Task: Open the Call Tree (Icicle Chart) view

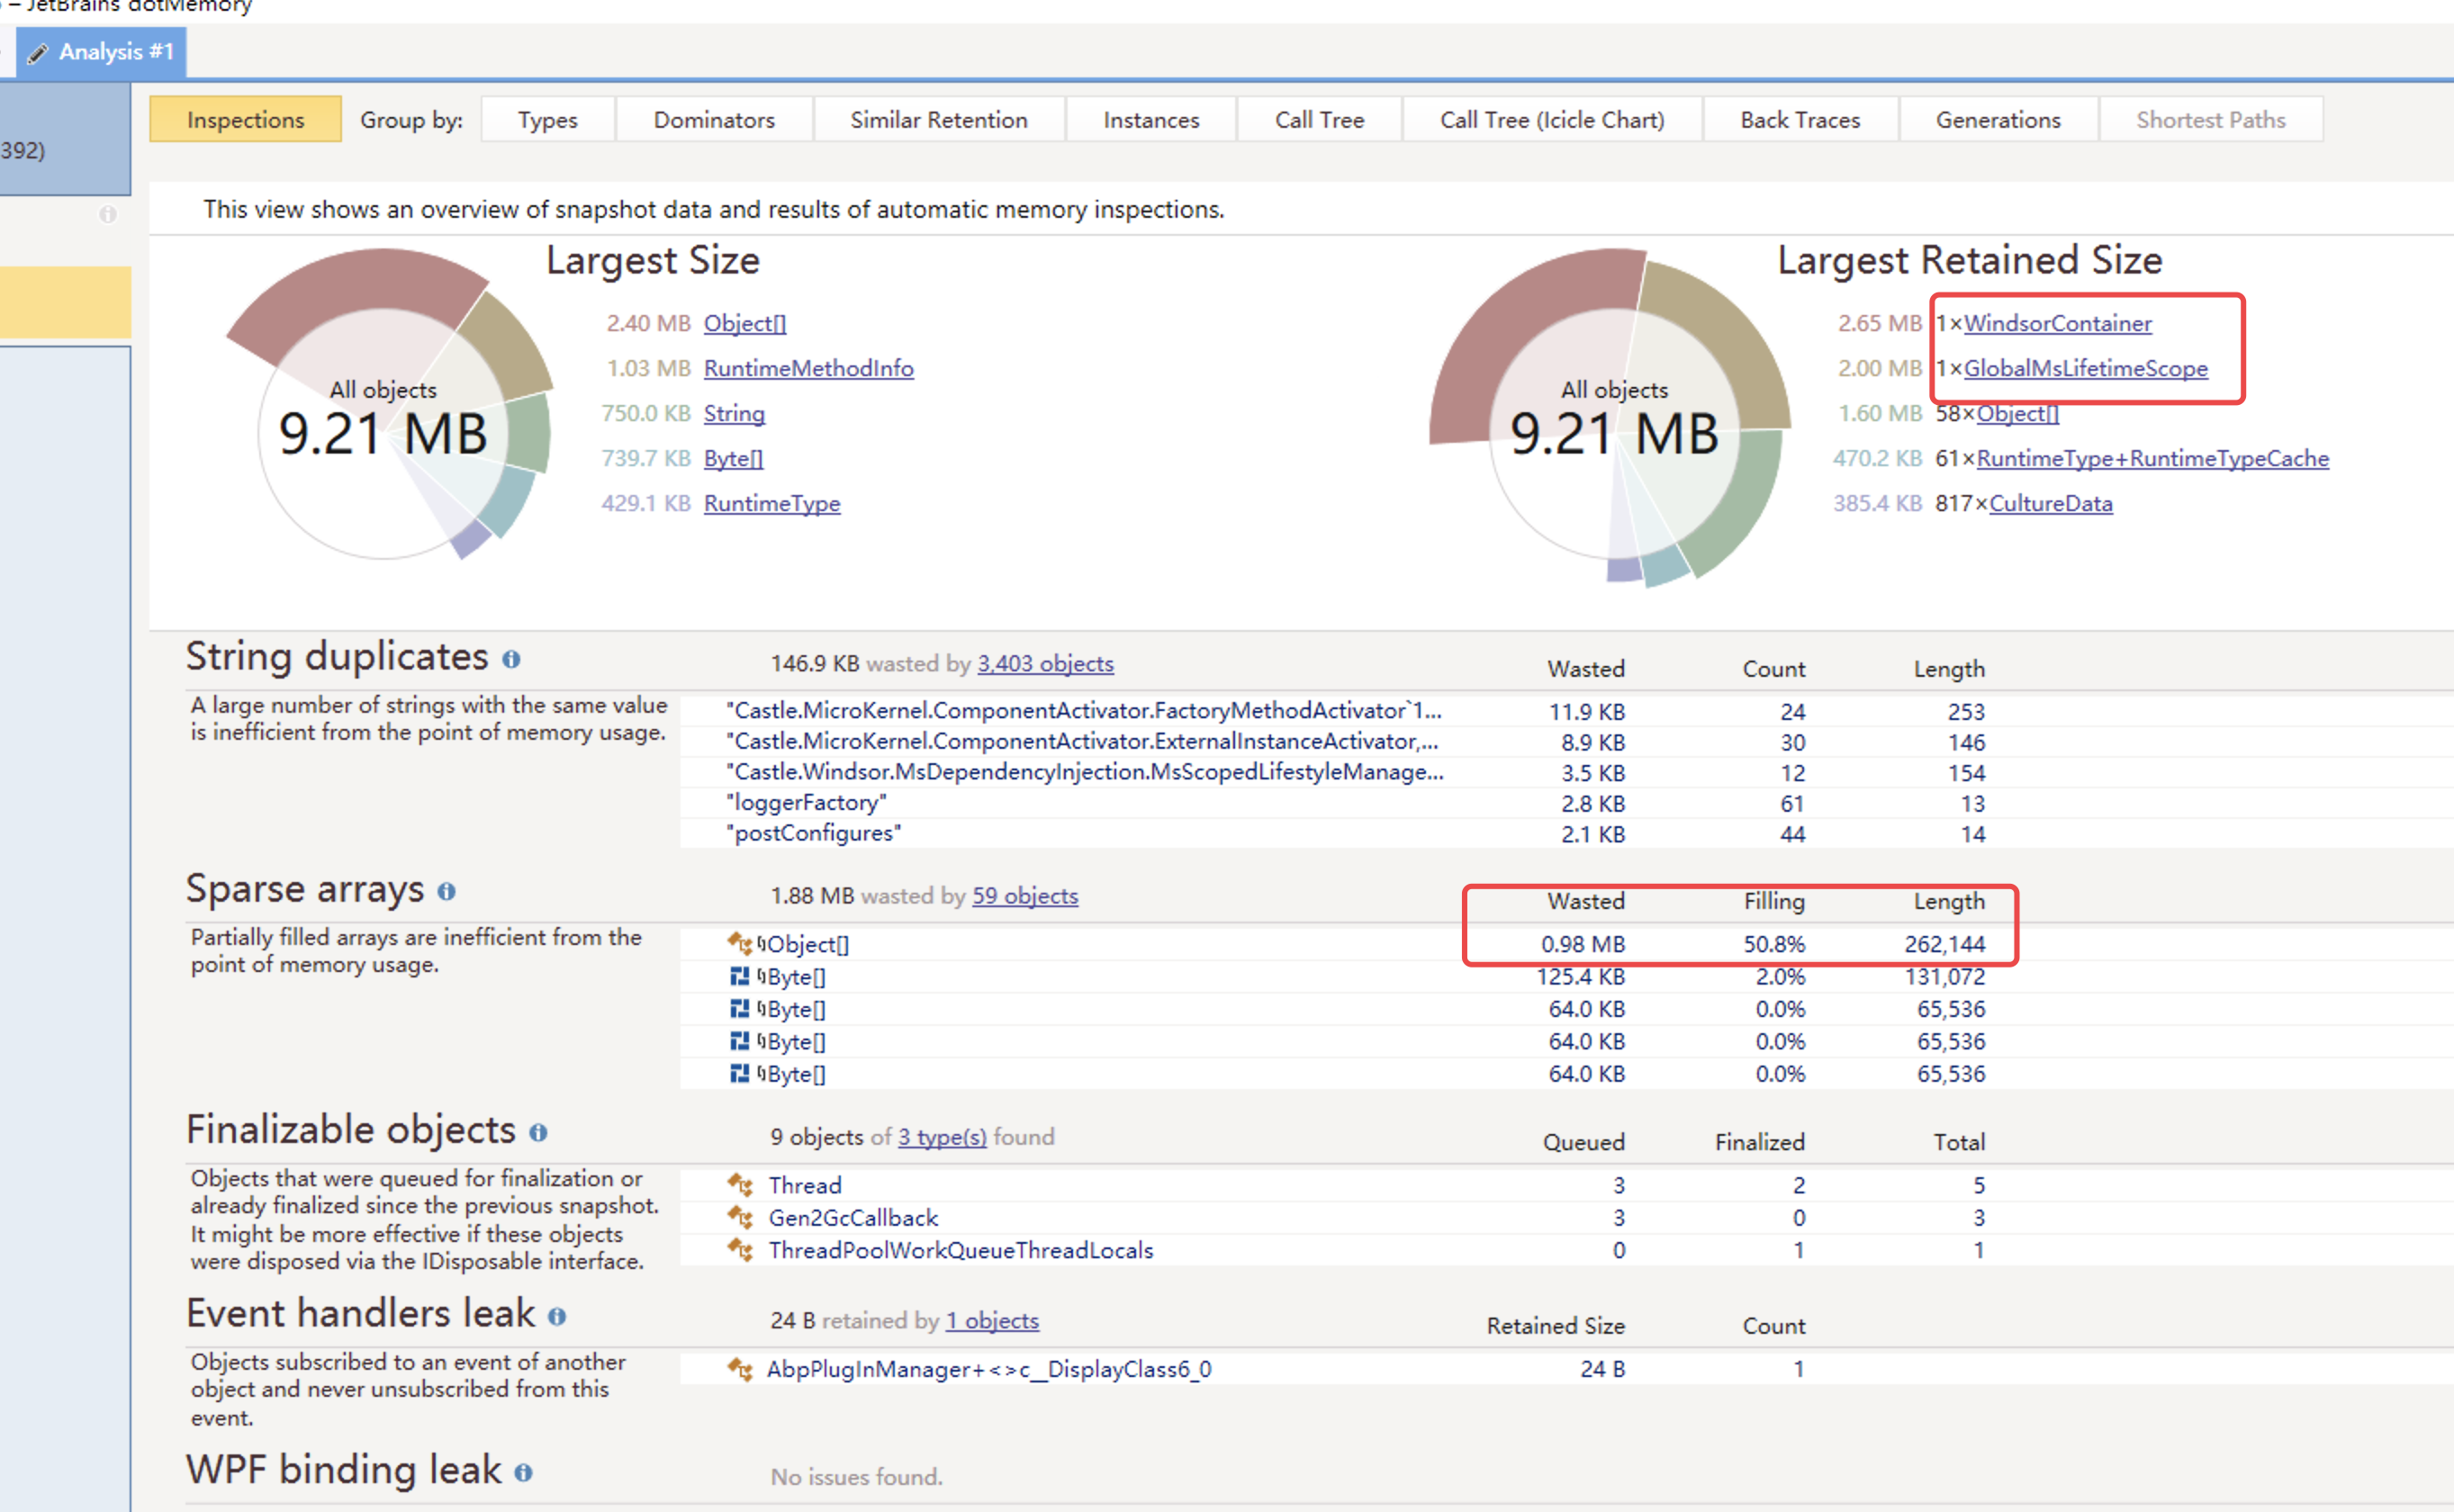Action: [1551, 119]
